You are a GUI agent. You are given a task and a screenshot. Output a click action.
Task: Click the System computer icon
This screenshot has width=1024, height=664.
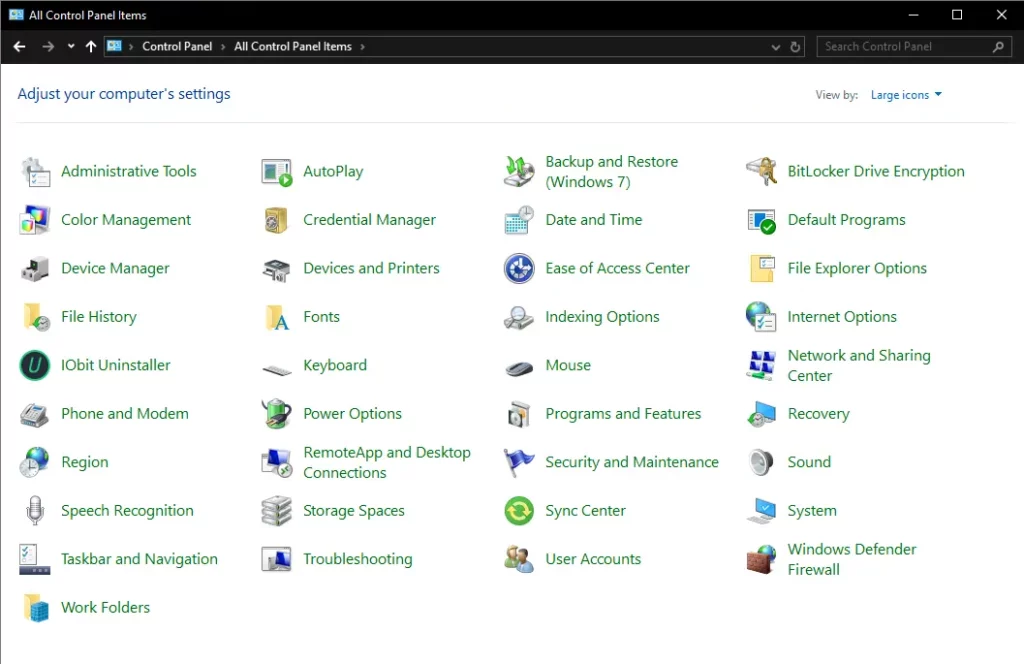click(x=761, y=511)
